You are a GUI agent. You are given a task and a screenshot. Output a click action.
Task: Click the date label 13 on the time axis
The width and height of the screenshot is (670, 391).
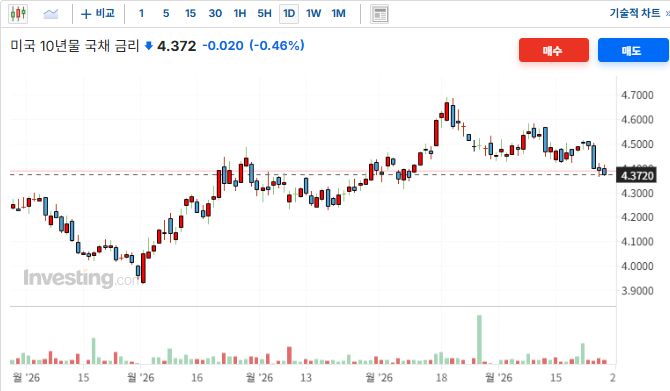[x=306, y=377]
